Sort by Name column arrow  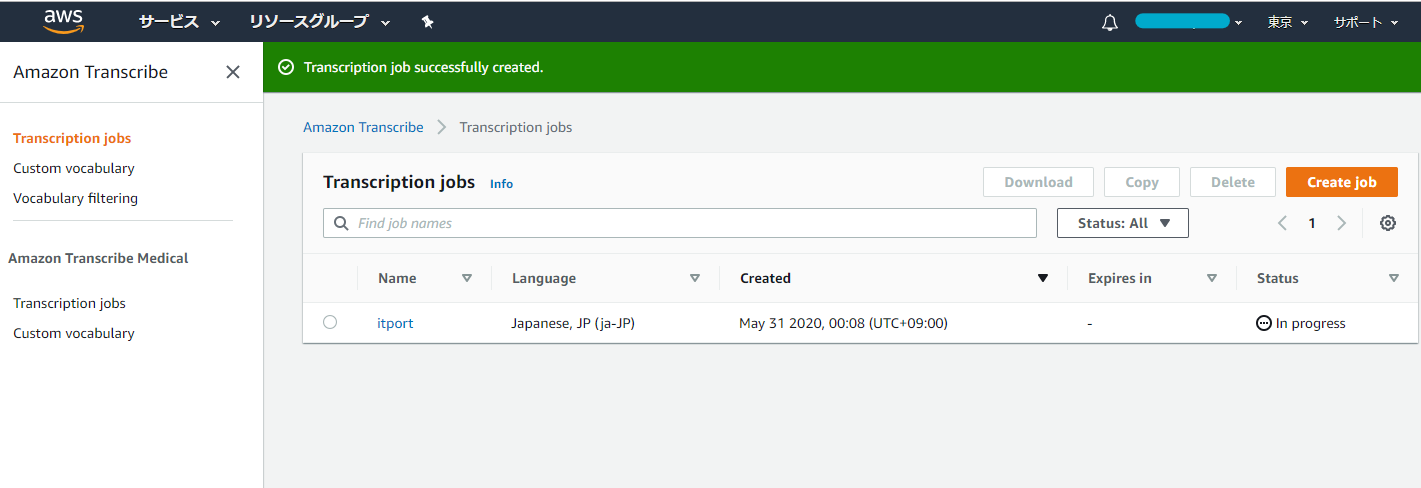point(467,278)
